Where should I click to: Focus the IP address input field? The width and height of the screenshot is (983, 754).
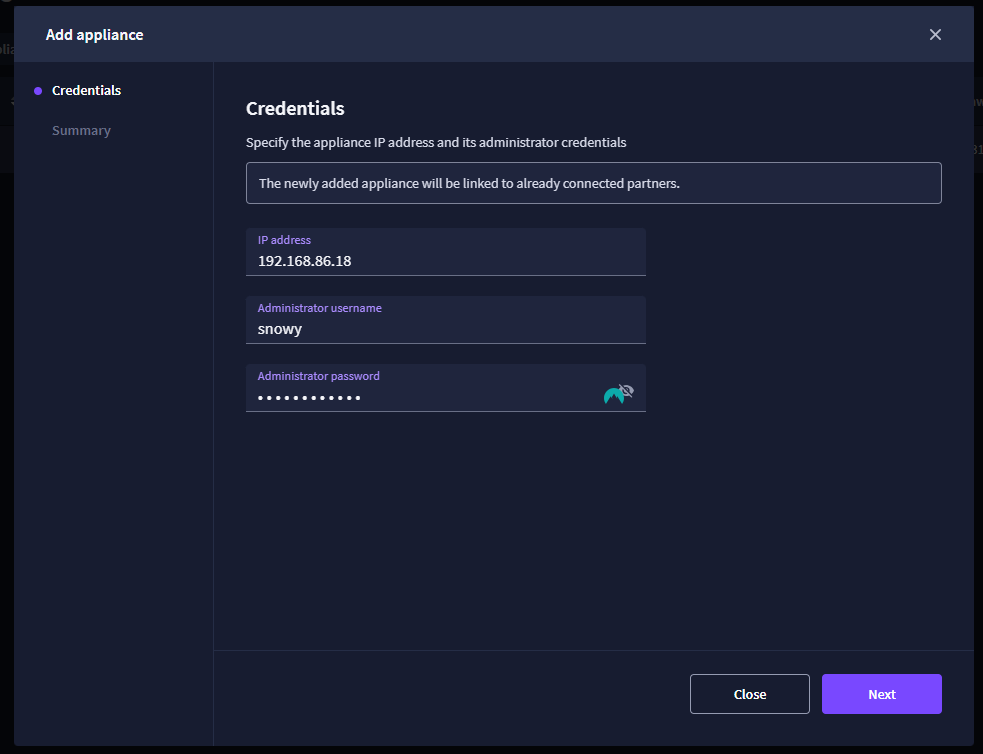click(446, 252)
